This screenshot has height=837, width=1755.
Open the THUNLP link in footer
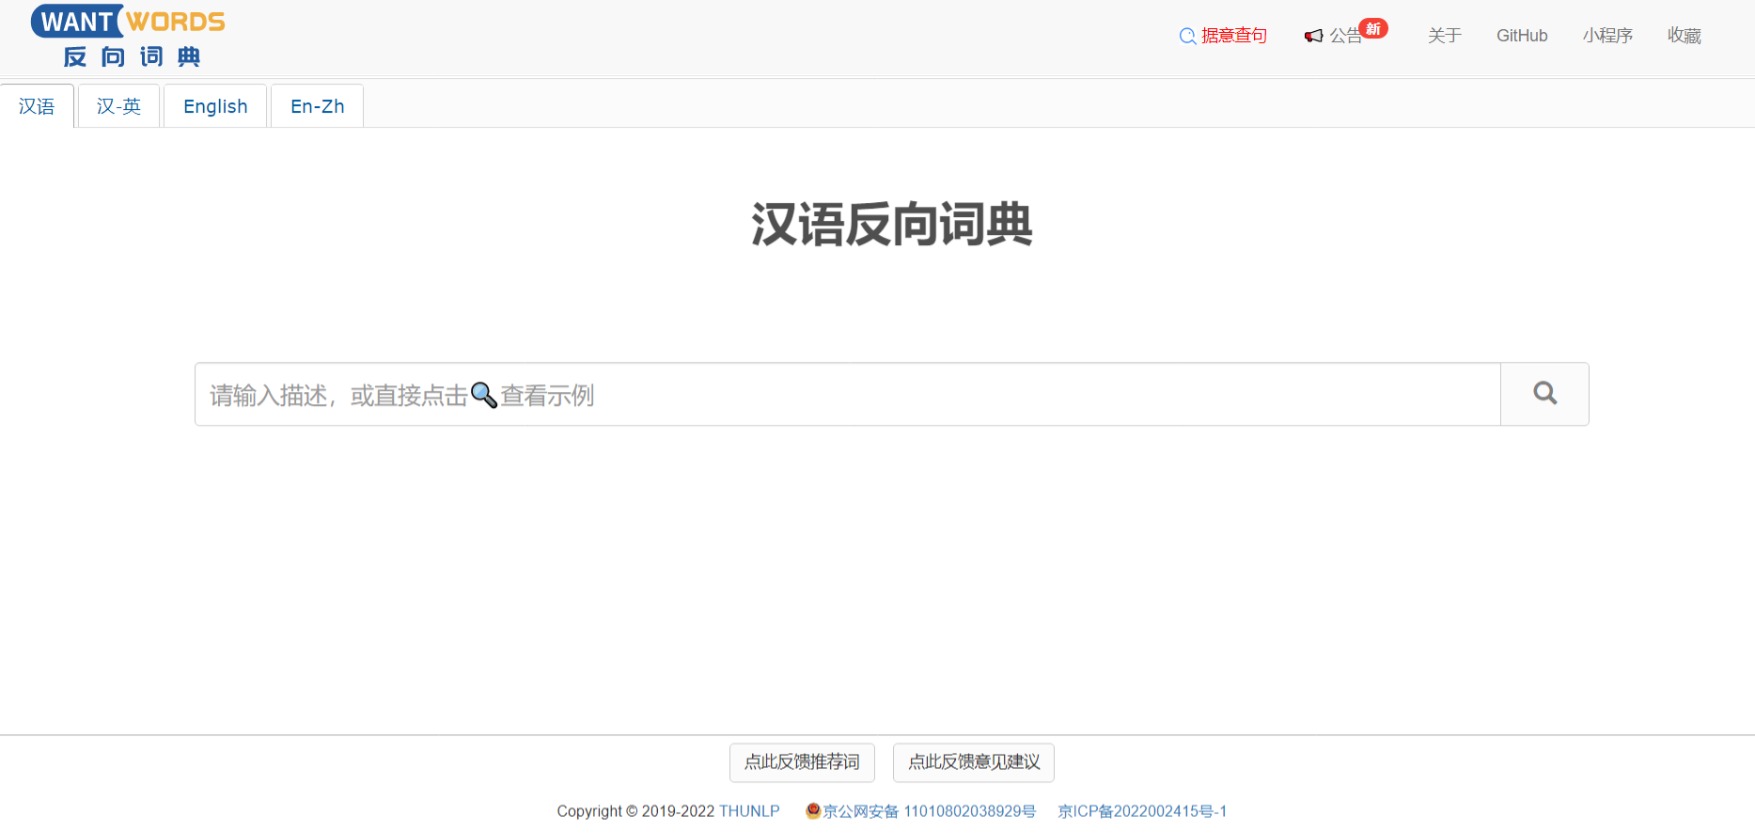(749, 811)
